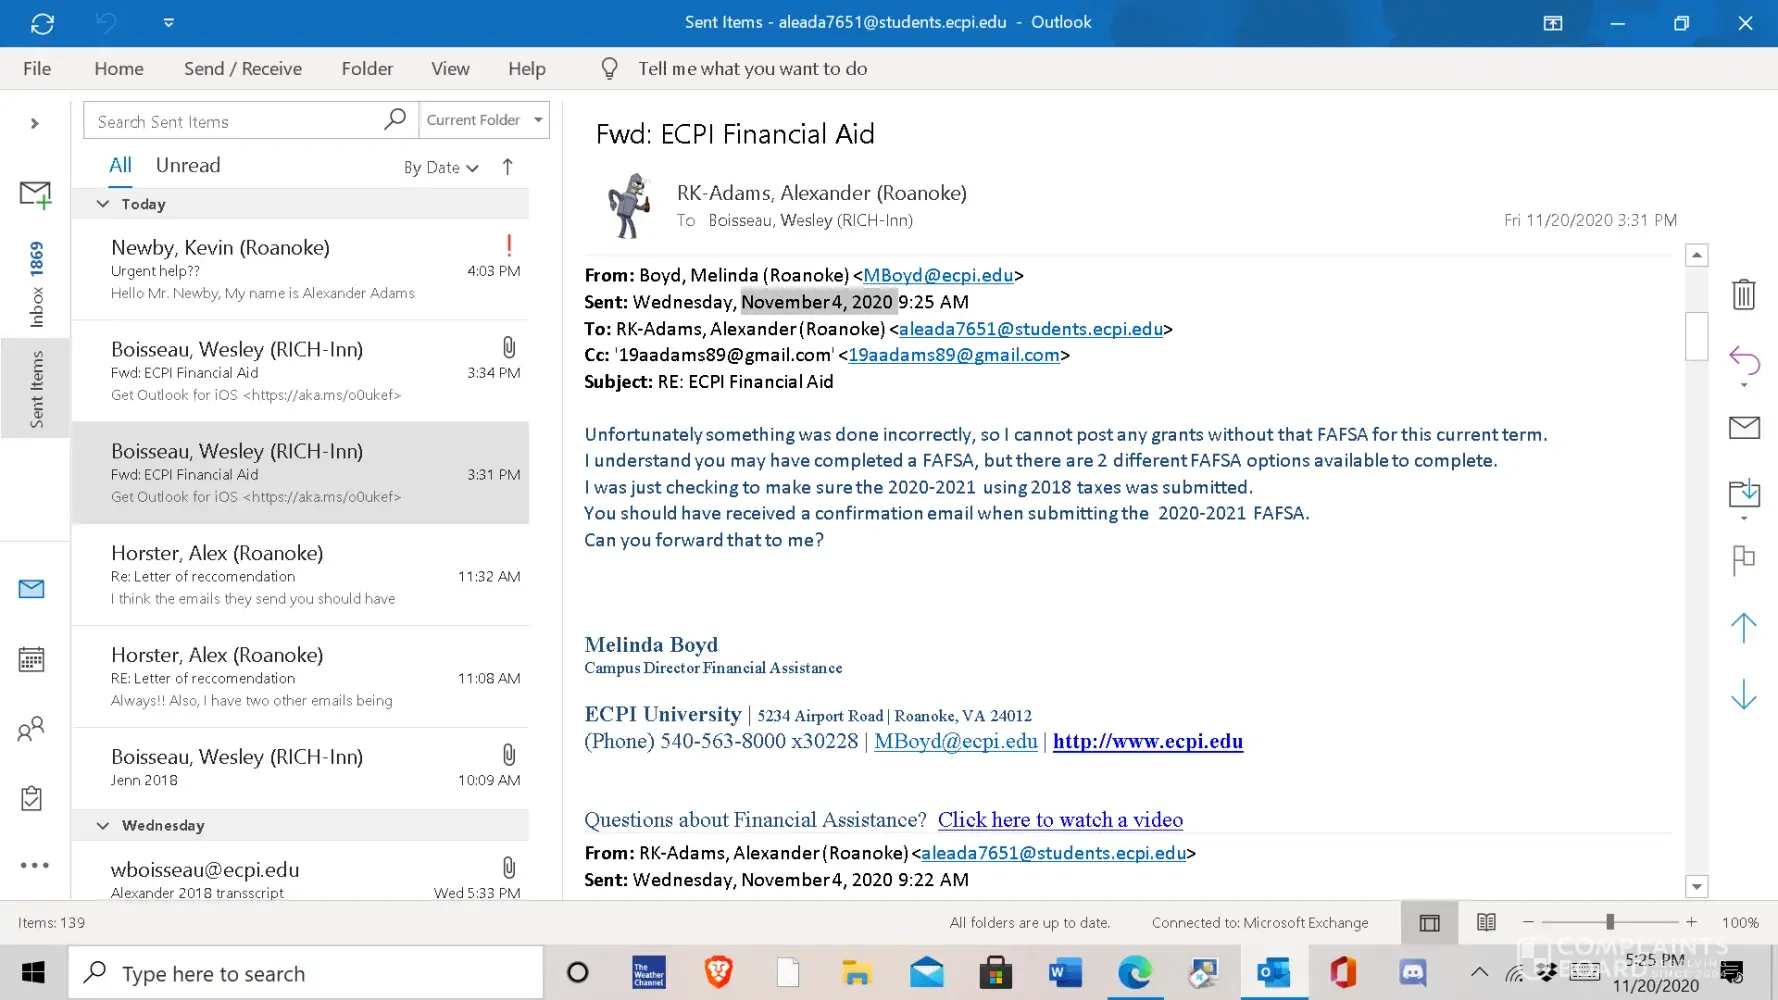The width and height of the screenshot is (1778, 1000).
Task: Click the Reply arrow icon
Action: pos(1743,360)
